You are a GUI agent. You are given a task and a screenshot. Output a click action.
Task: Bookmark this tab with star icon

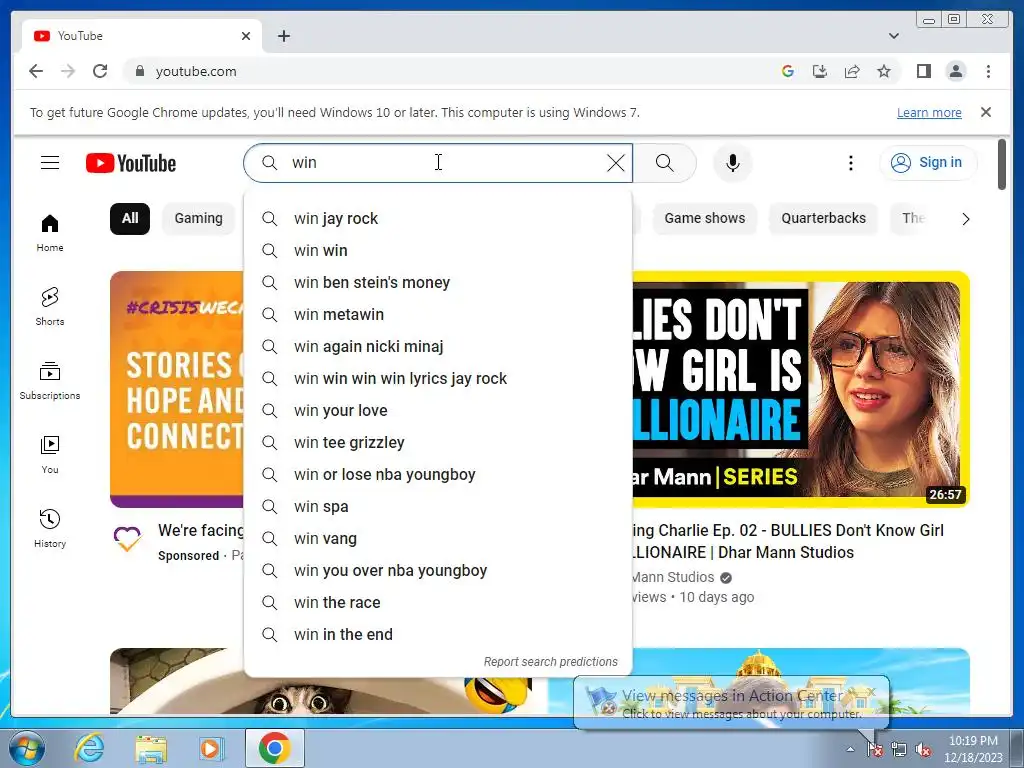tap(884, 71)
